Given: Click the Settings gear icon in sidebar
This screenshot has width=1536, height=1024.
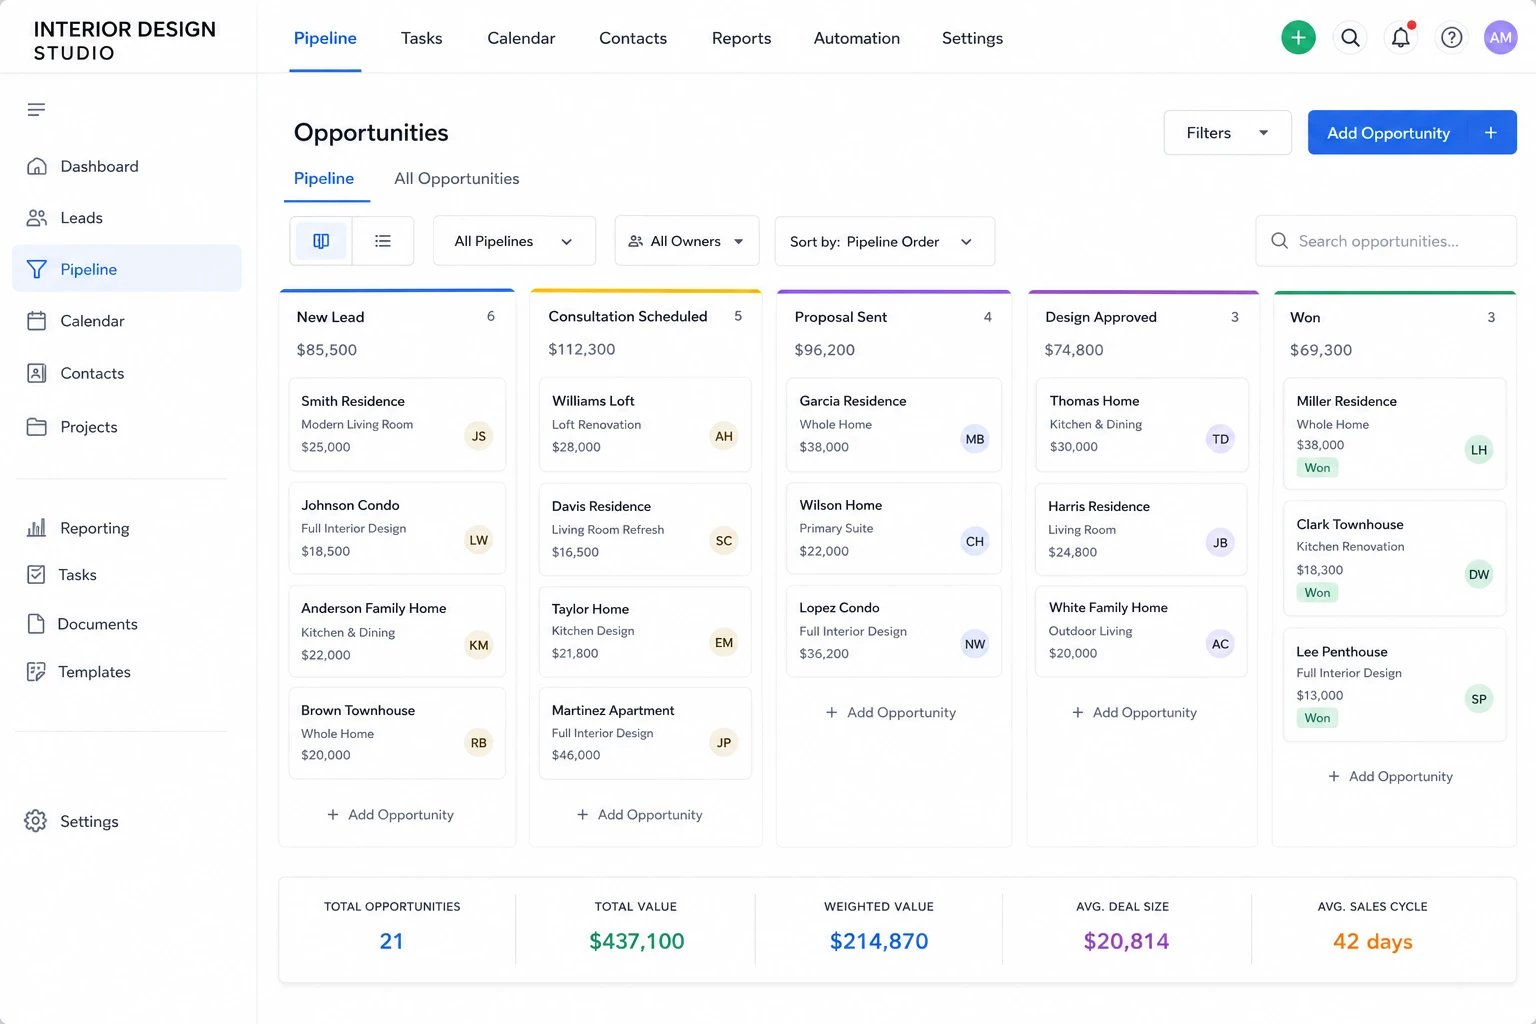Looking at the screenshot, I should pyautogui.click(x=36, y=821).
